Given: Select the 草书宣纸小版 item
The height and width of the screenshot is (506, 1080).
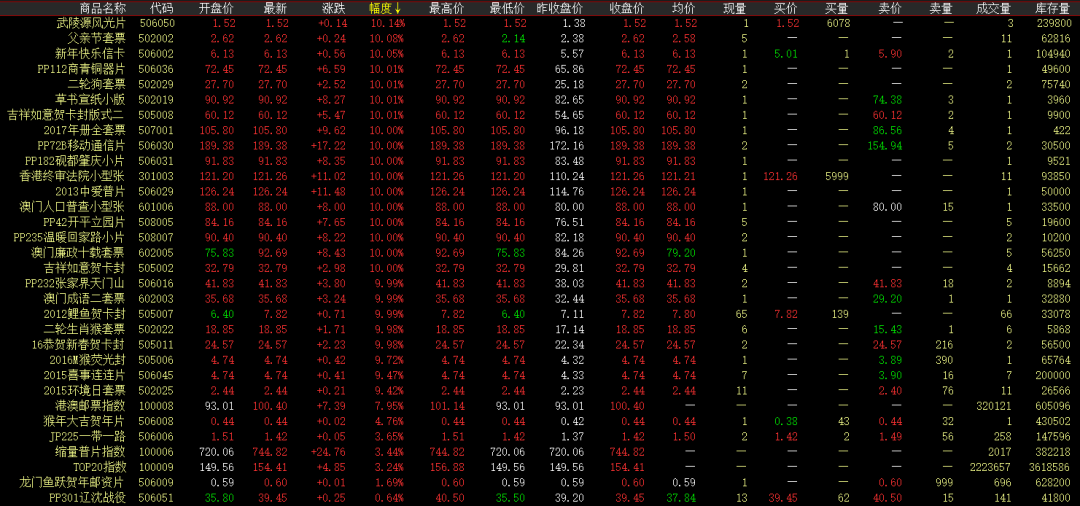Looking at the screenshot, I should click(91, 99).
